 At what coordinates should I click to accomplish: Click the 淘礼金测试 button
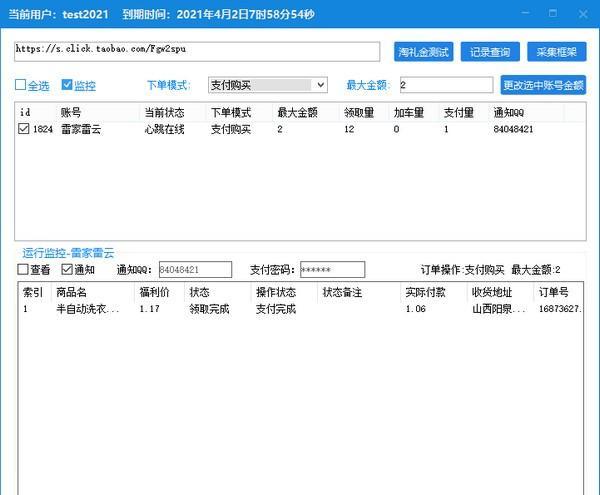pyautogui.click(x=423, y=52)
